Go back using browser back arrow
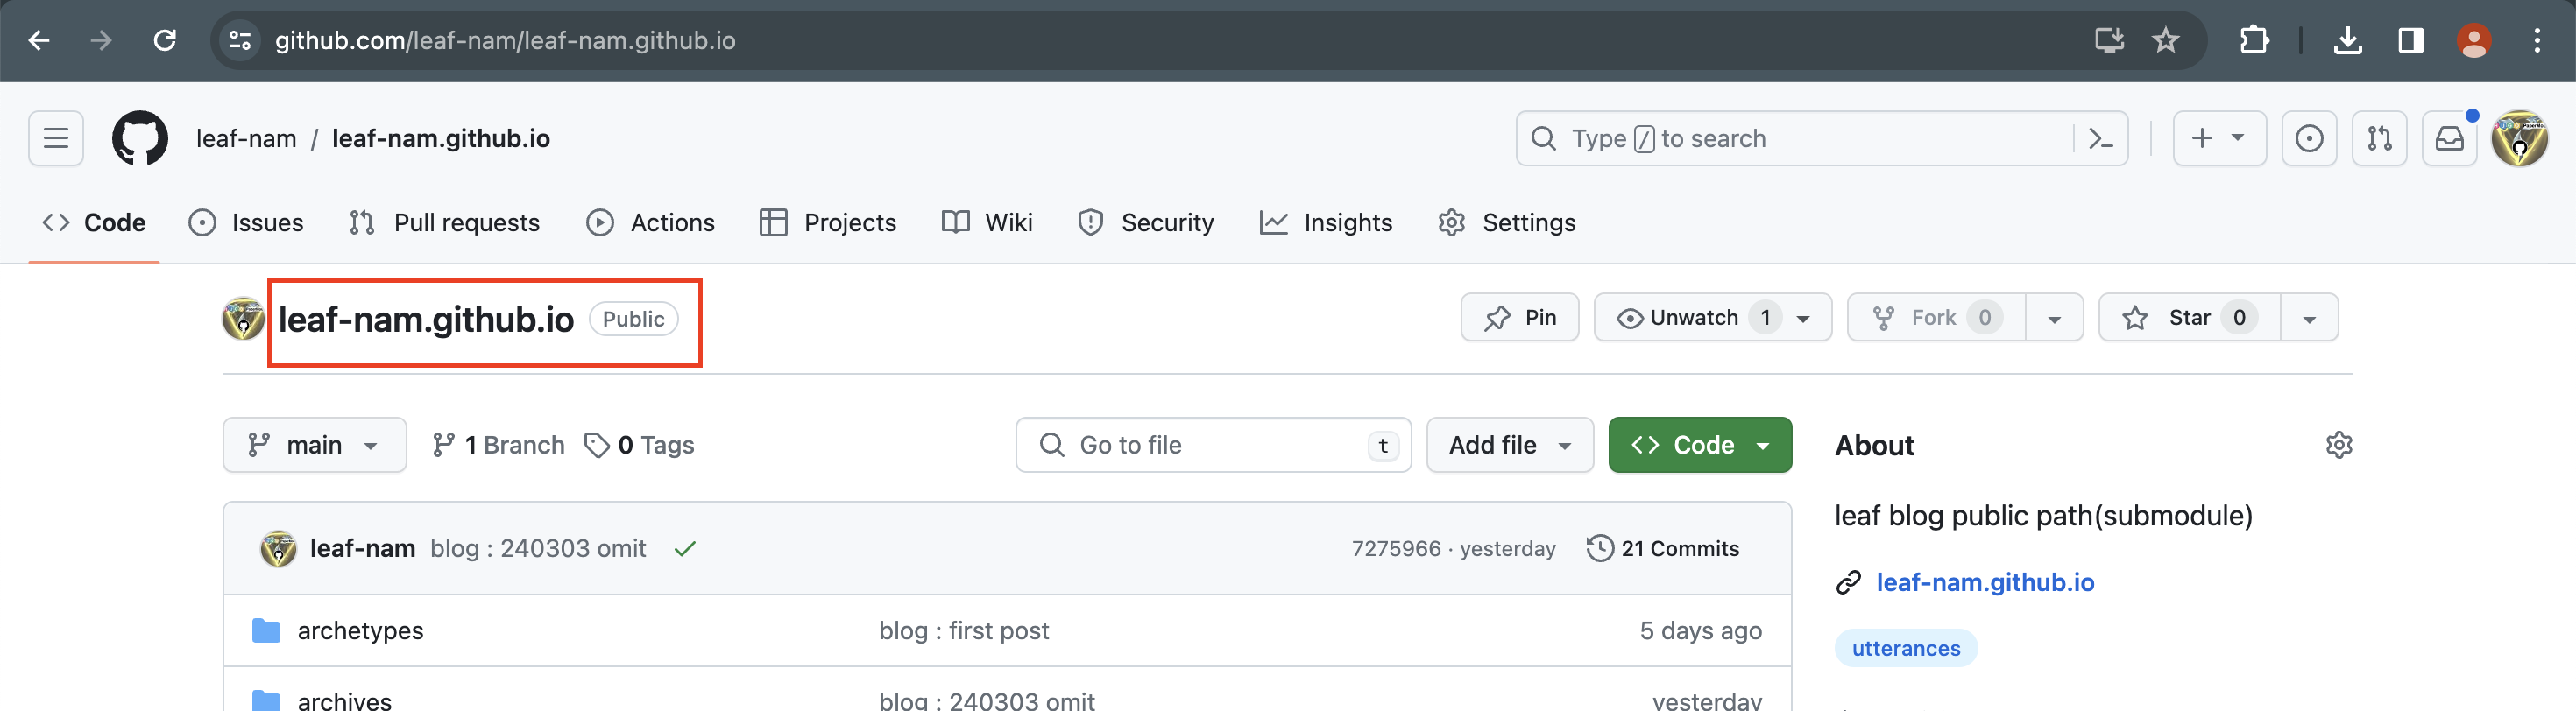This screenshot has width=2576, height=711. (39, 41)
